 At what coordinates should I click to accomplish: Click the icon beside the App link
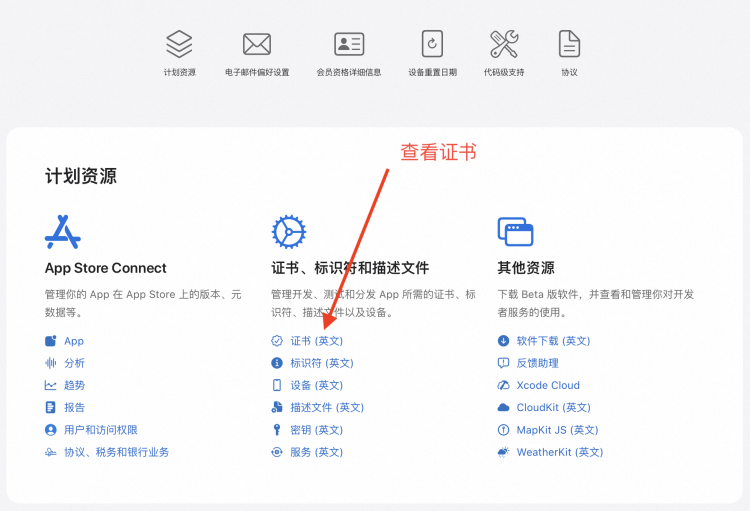[51, 341]
